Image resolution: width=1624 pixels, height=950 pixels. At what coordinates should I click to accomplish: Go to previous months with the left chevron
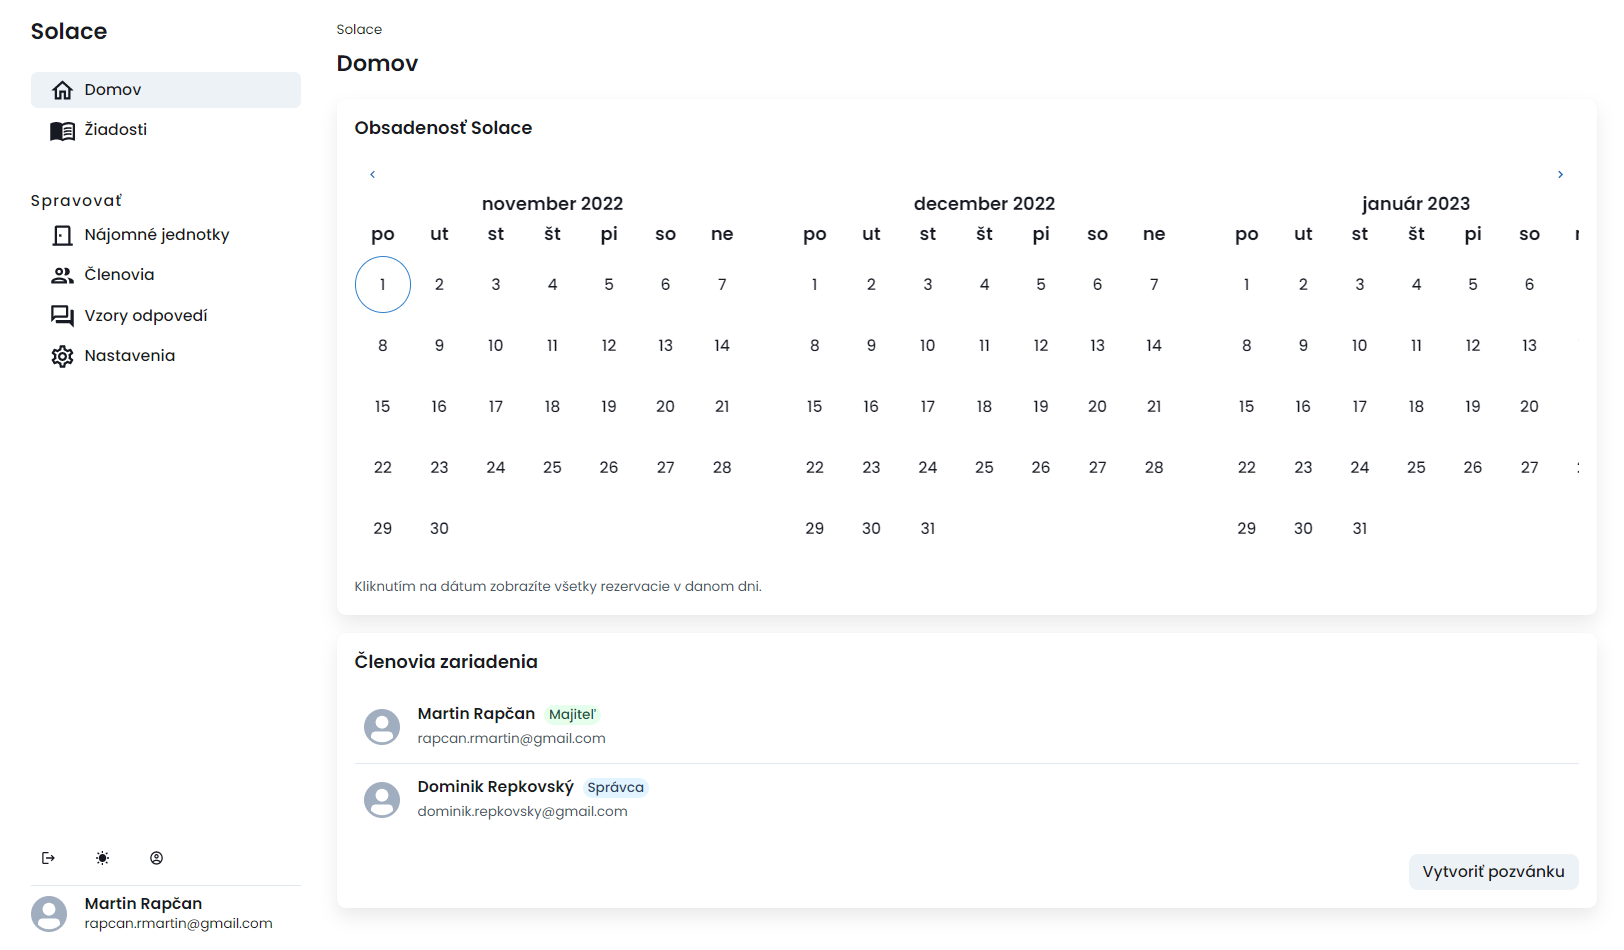372,173
